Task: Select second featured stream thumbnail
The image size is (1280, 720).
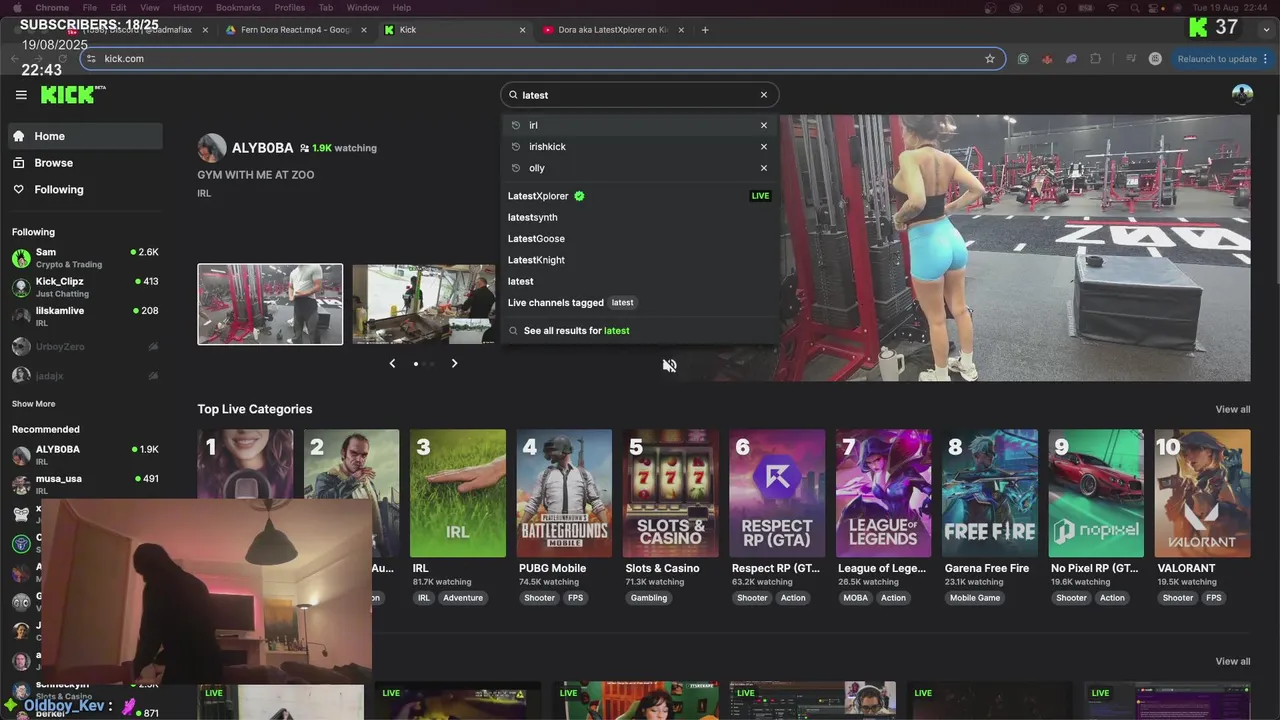Action: point(424,304)
